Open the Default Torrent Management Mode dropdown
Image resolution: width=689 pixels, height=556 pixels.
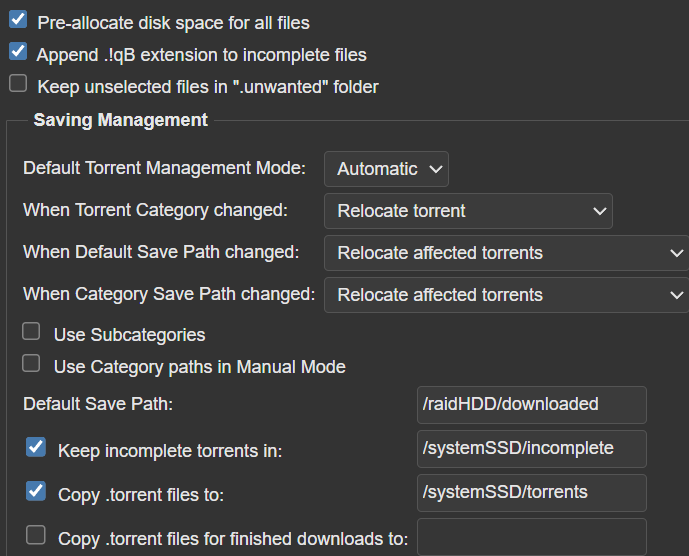click(x=386, y=169)
